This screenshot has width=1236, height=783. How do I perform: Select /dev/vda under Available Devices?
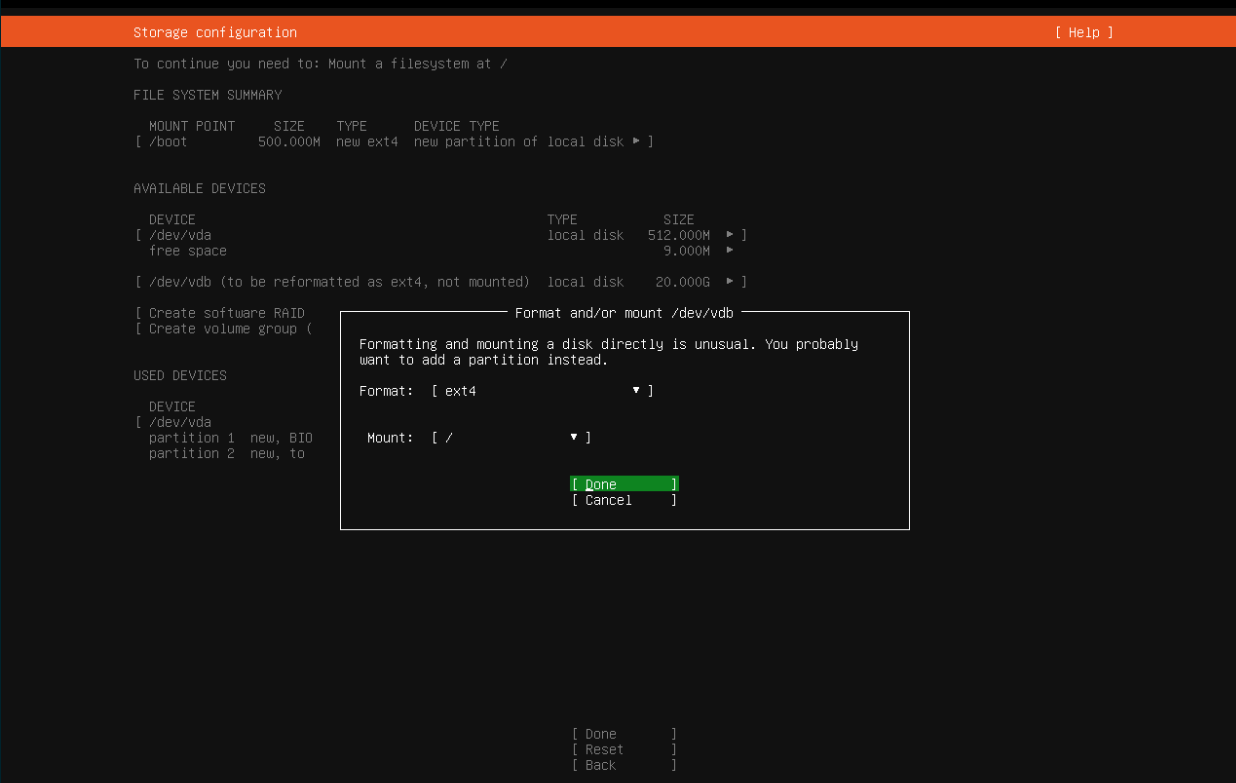pos(180,235)
